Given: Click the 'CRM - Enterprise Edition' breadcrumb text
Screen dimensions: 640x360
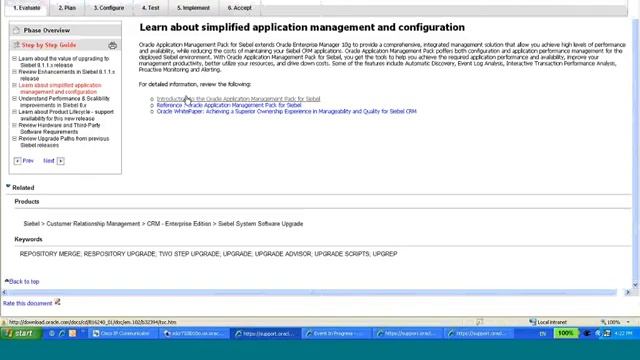Looking at the screenshot, I should coord(179,224).
